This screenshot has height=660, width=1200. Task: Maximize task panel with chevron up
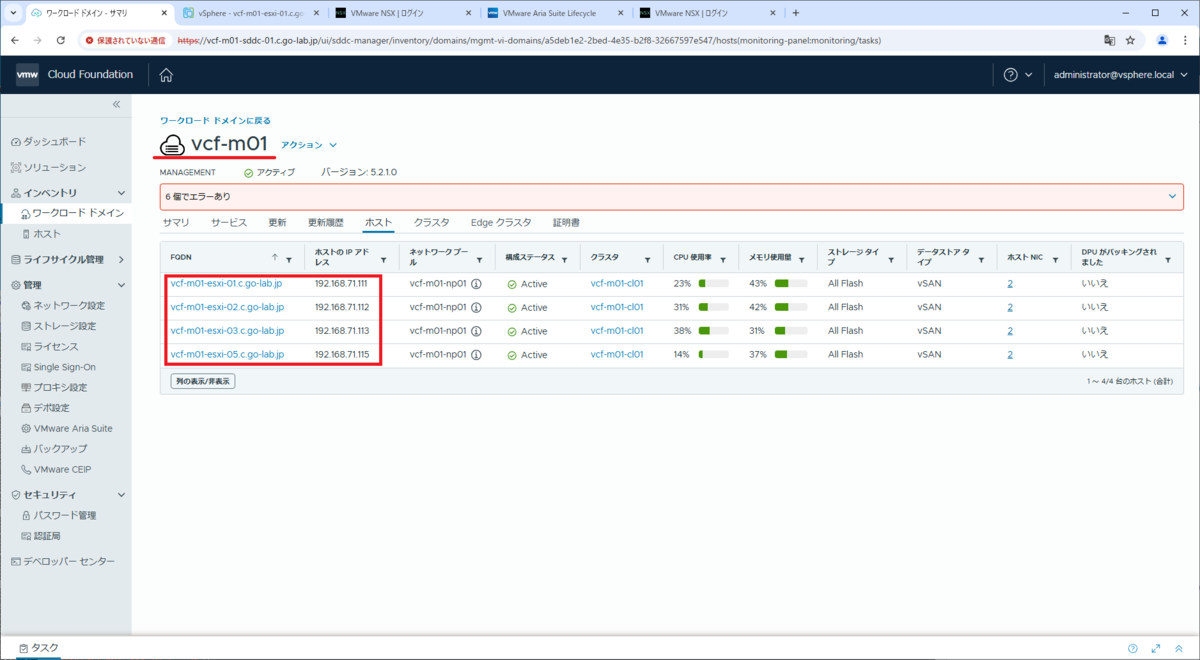tap(1178, 648)
